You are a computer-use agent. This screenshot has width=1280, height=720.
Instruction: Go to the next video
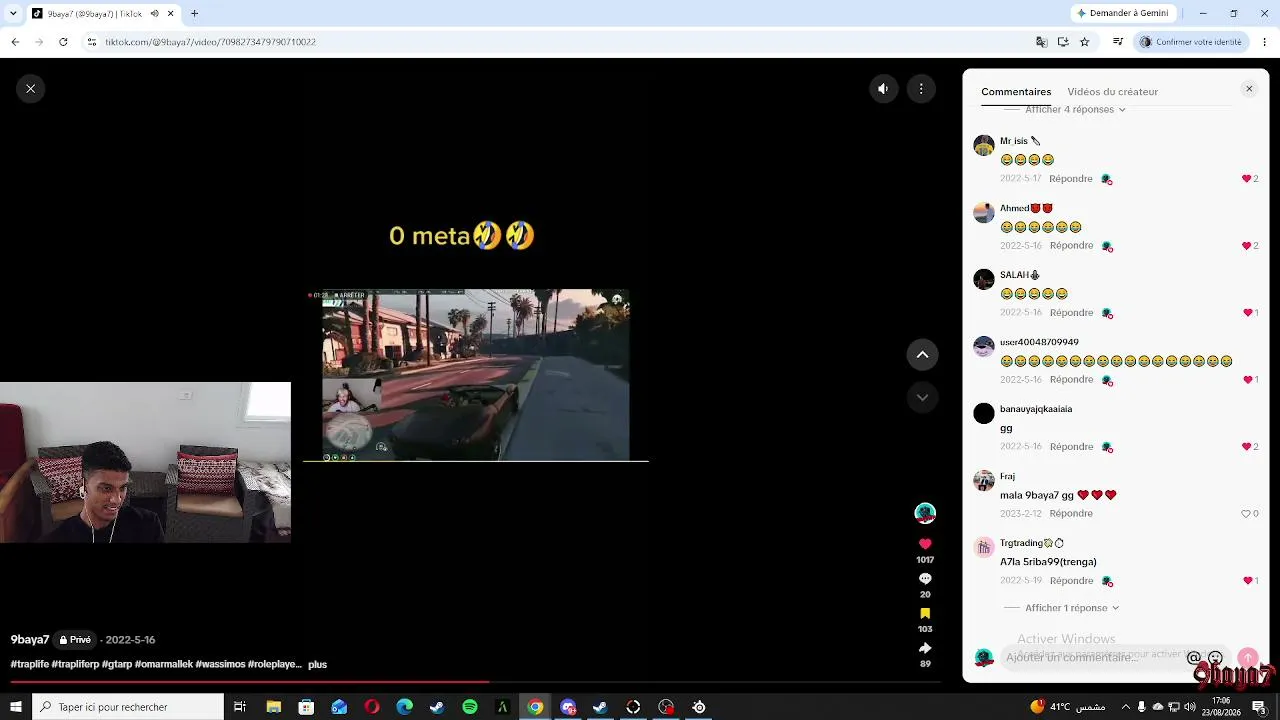922,397
